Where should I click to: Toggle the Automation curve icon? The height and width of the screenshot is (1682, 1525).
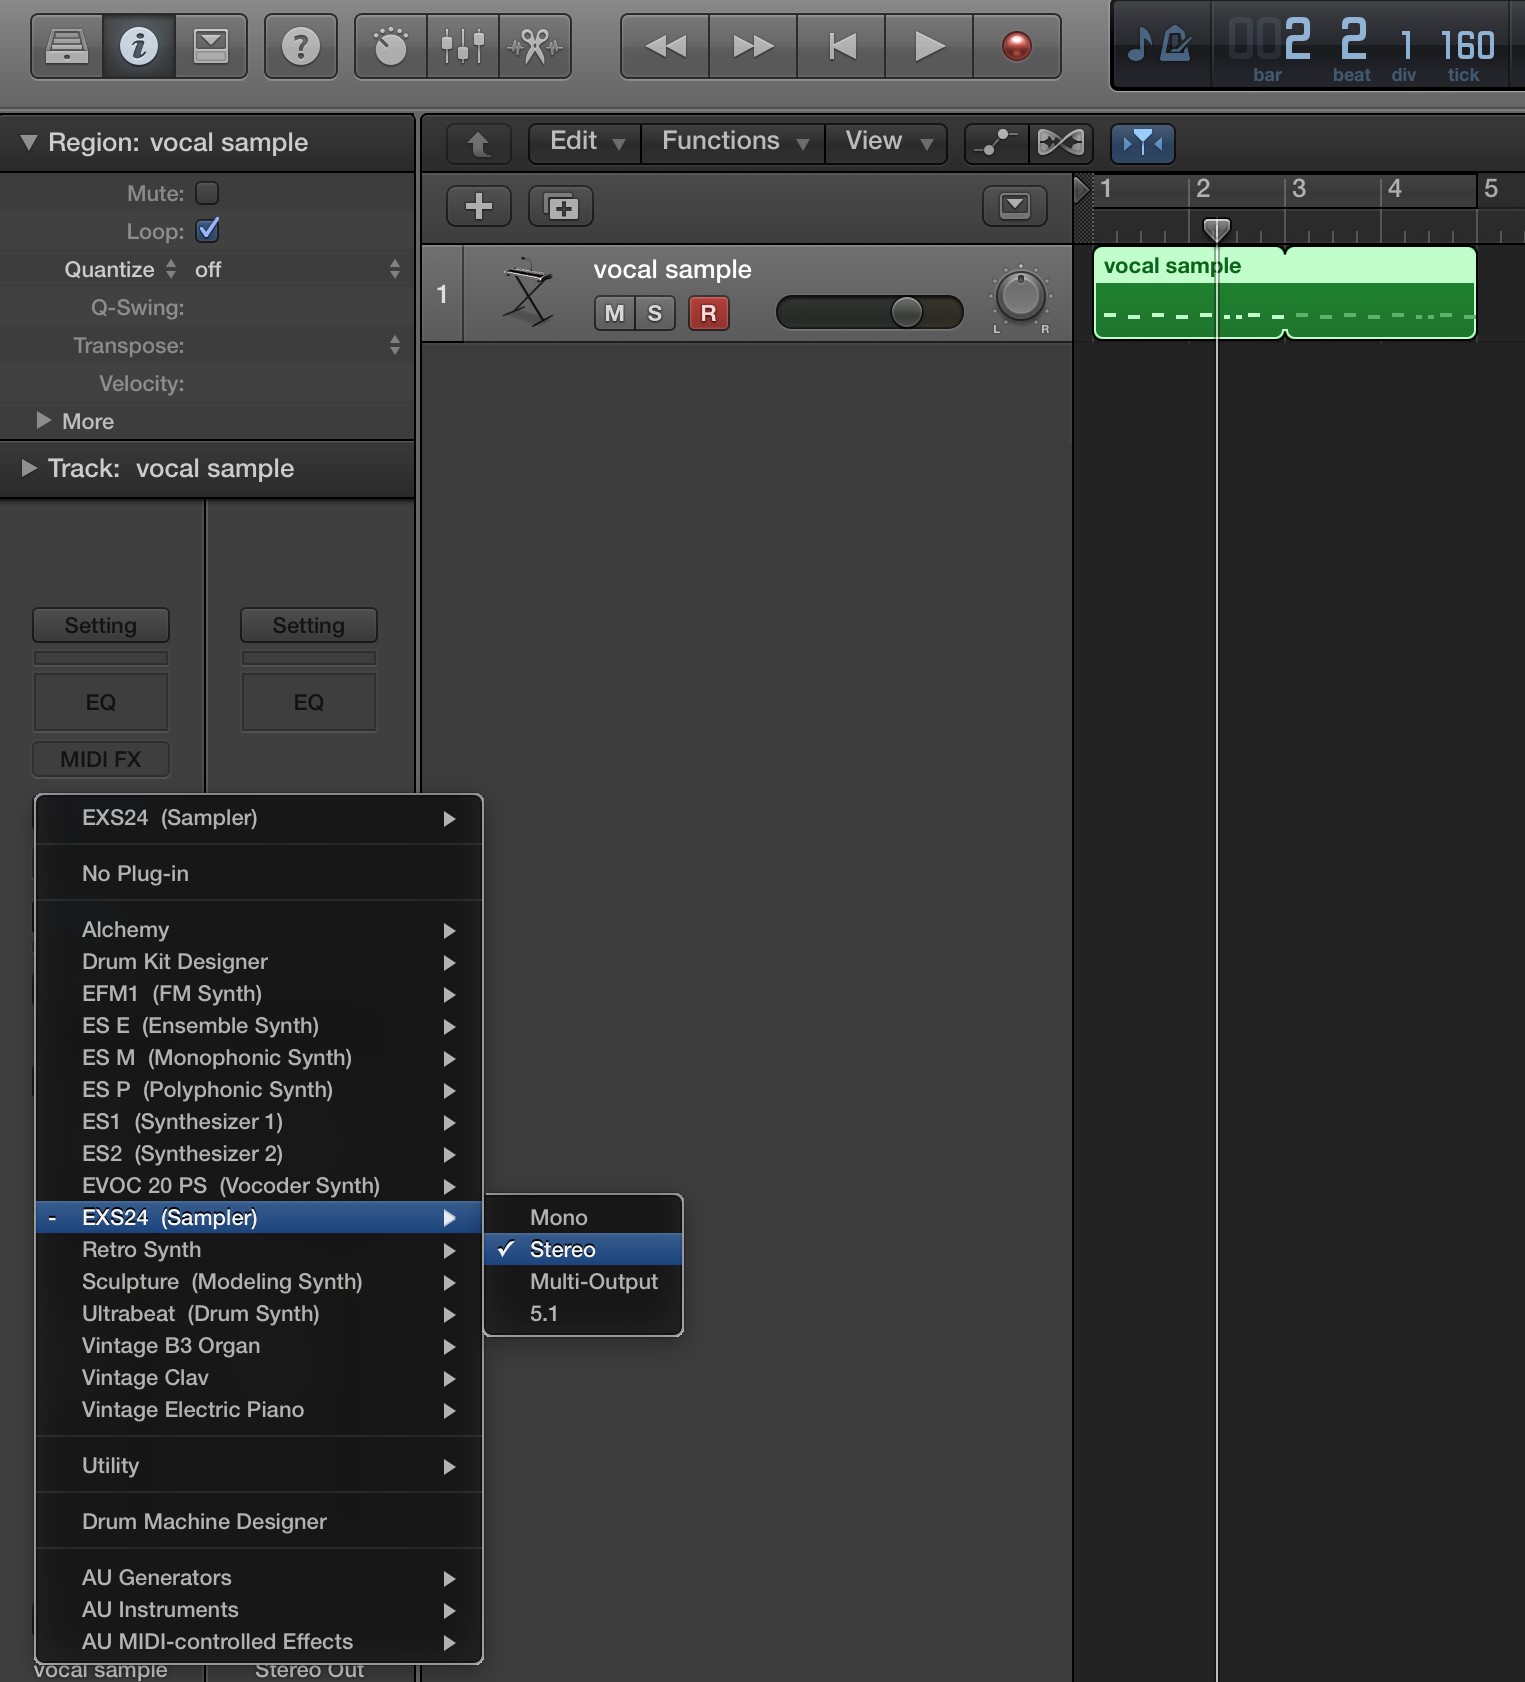coord(997,143)
